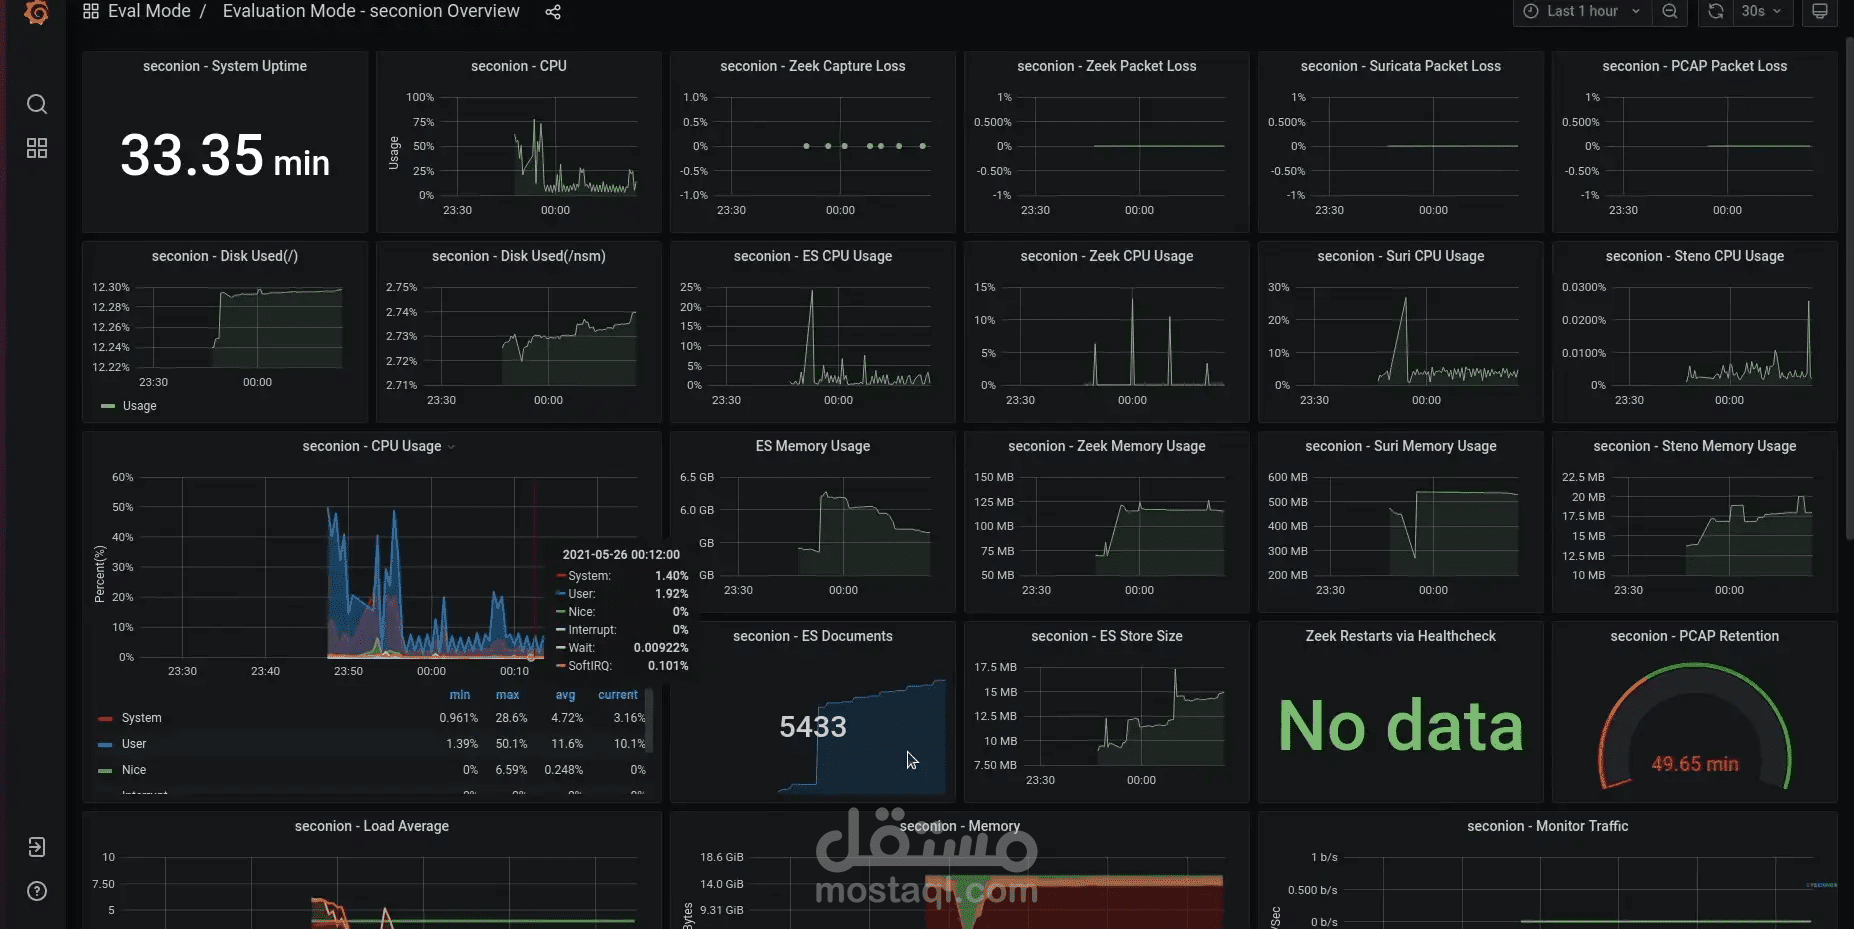Click the User swatch in CPU Usage legend

(x=105, y=745)
